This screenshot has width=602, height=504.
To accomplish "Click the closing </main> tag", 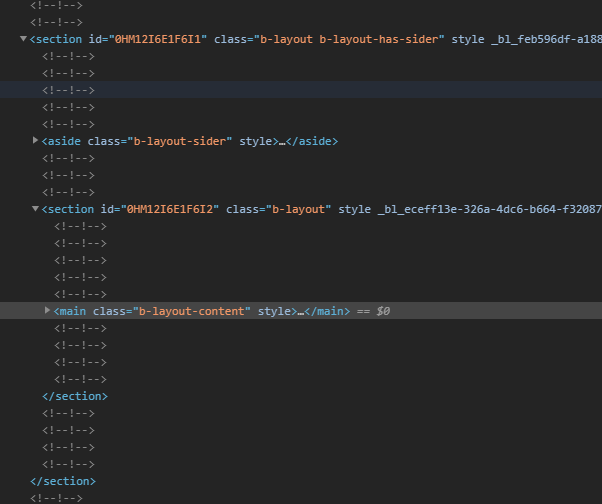I will click(x=327, y=311).
